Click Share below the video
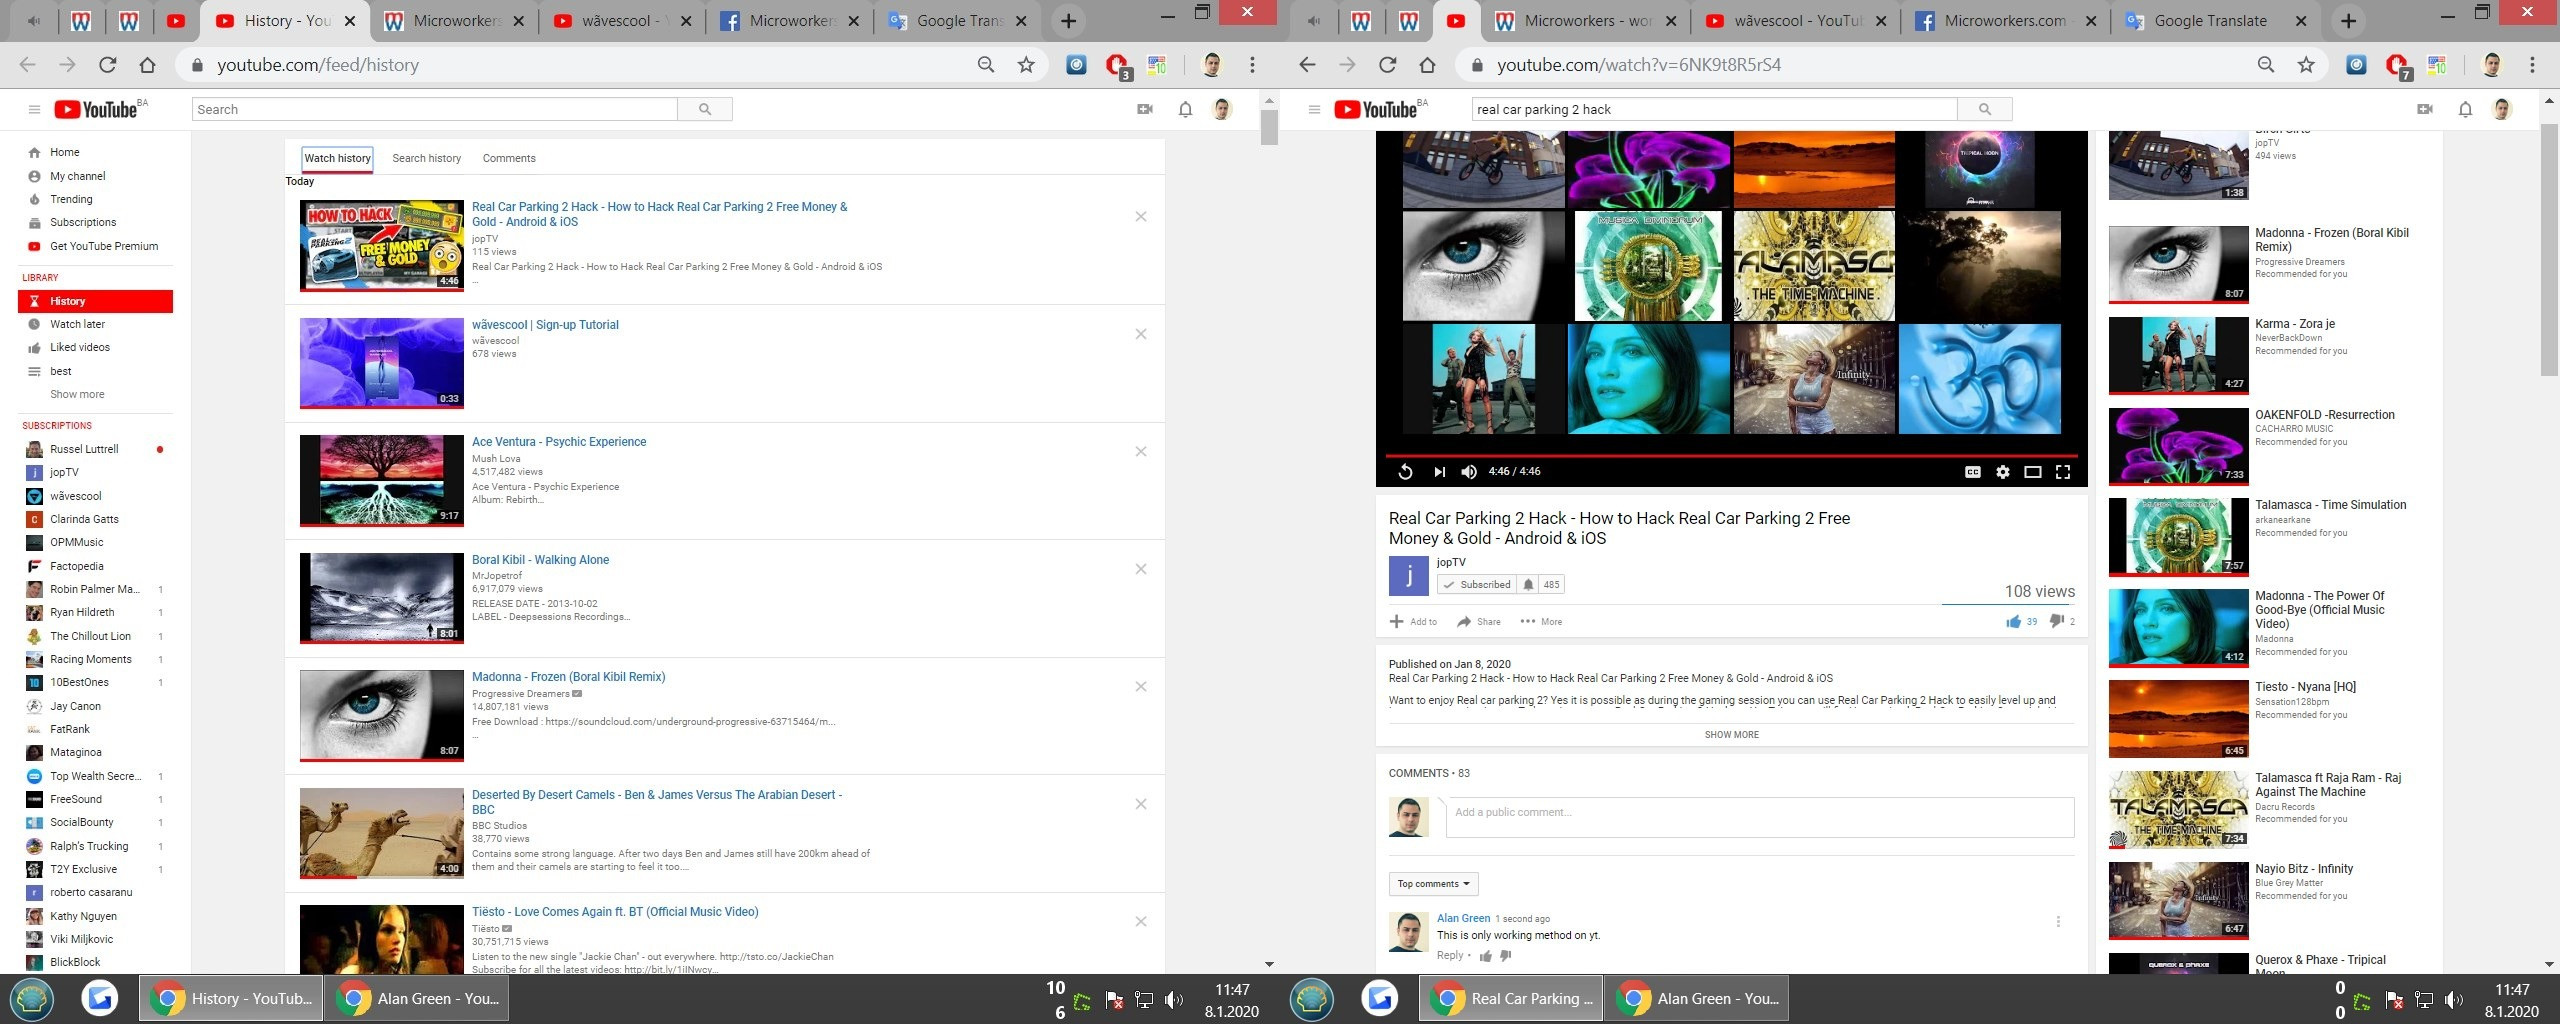Screen dimensions: 2560x1024 pyautogui.click(x=1479, y=622)
